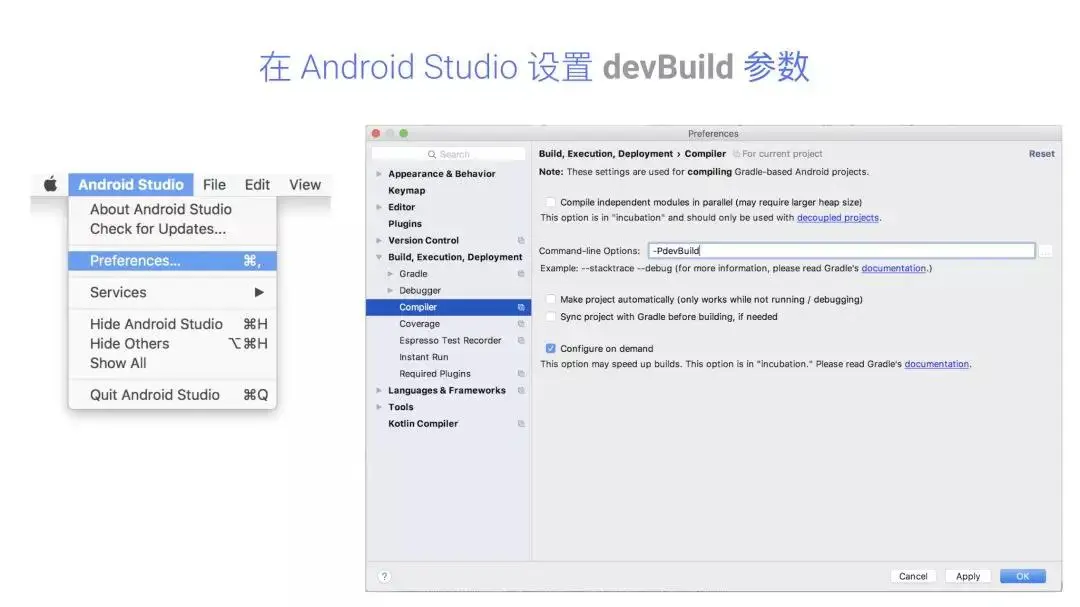
Task: Open the Edit menu
Action: click(x=257, y=184)
